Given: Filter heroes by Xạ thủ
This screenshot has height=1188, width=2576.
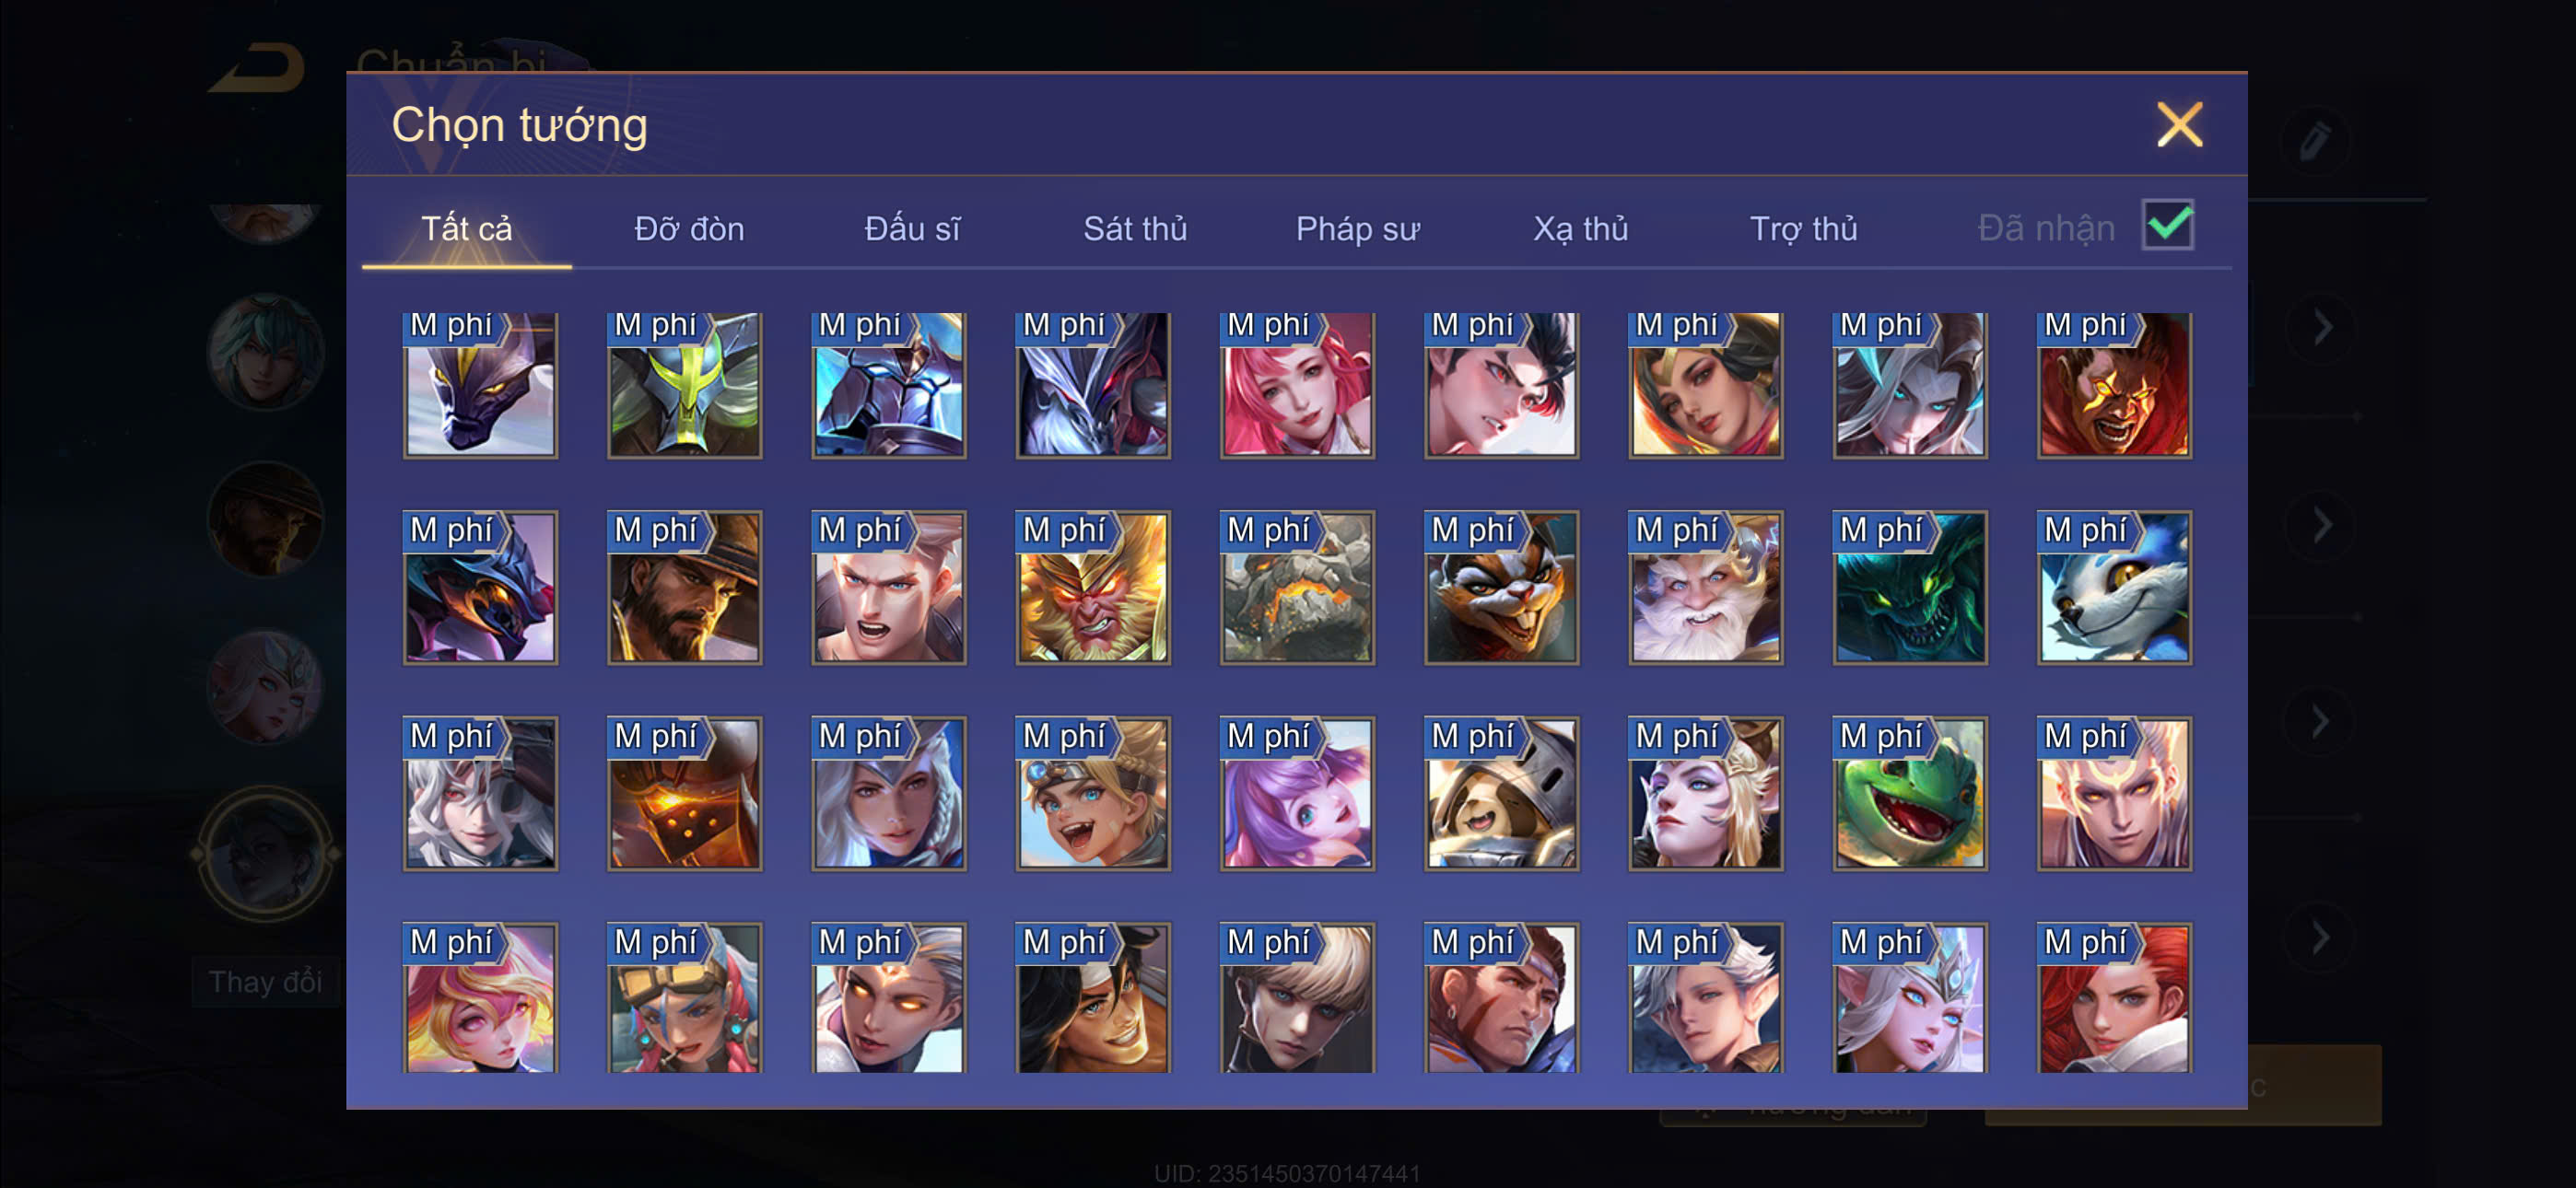Looking at the screenshot, I should click(1580, 229).
